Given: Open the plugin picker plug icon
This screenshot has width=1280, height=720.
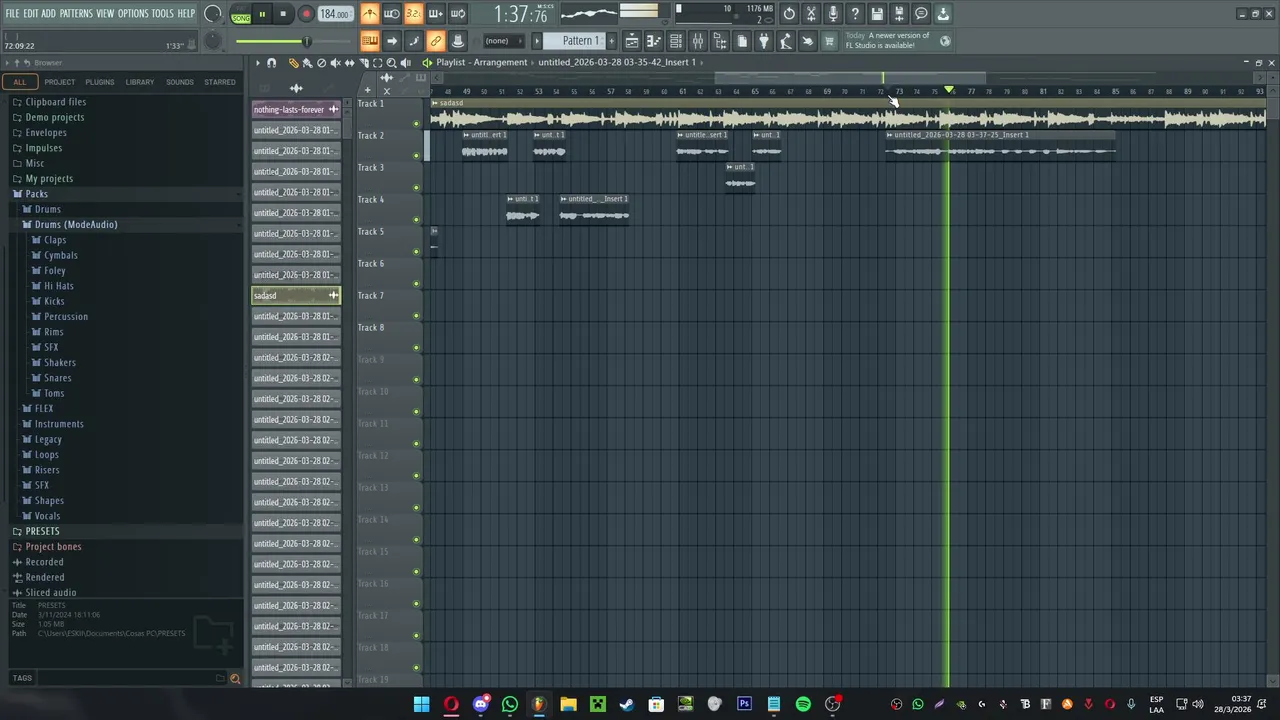Looking at the screenshot, I should coord(764,41).
